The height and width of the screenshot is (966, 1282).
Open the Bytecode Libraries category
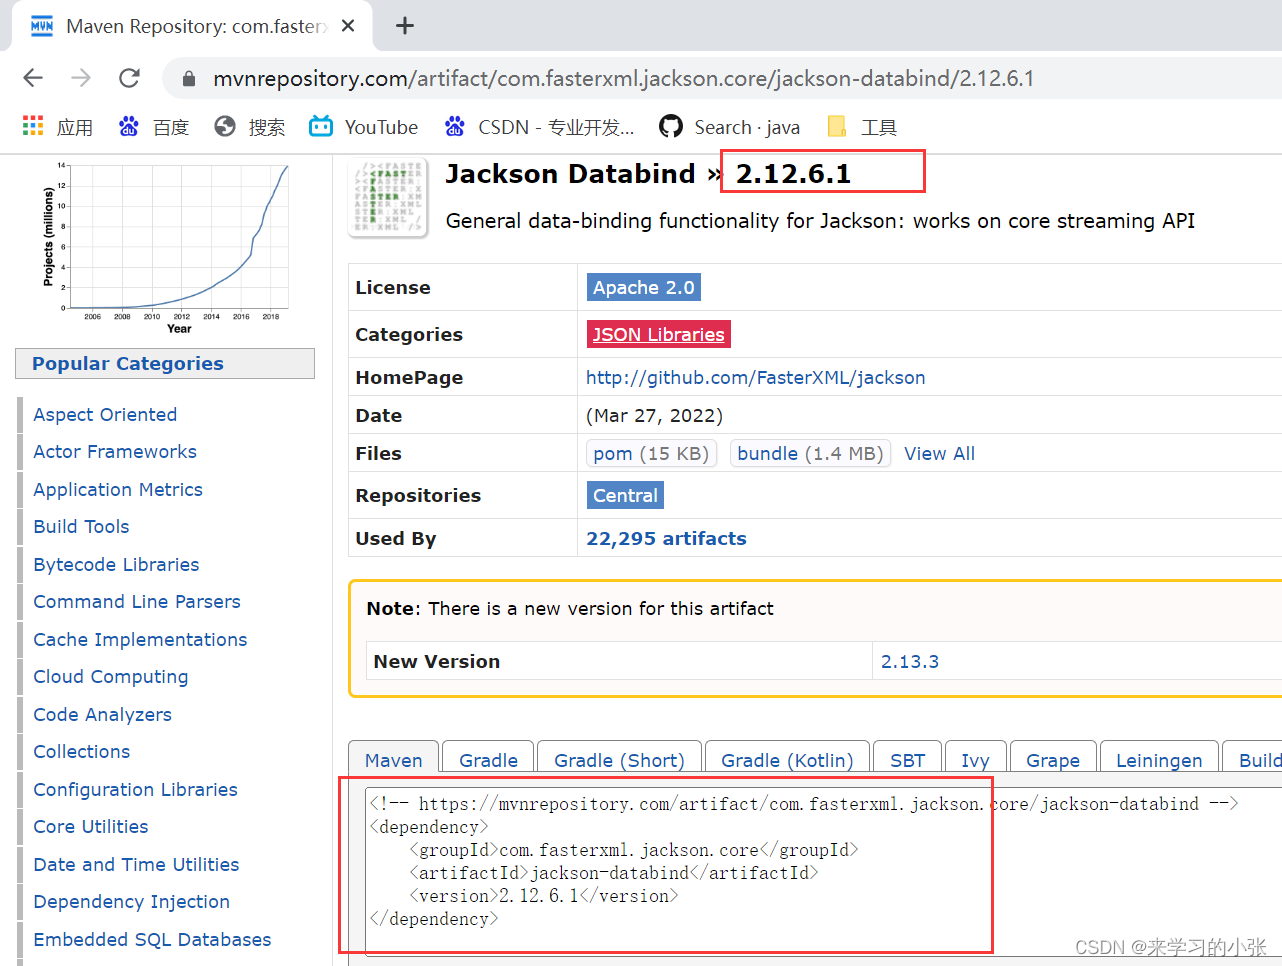coord(116,565)
